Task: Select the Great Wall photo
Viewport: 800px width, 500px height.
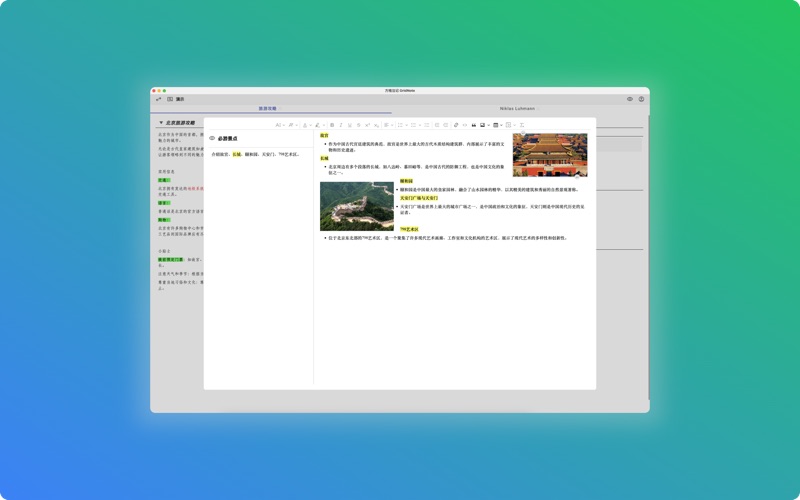Action: [357, 205]
